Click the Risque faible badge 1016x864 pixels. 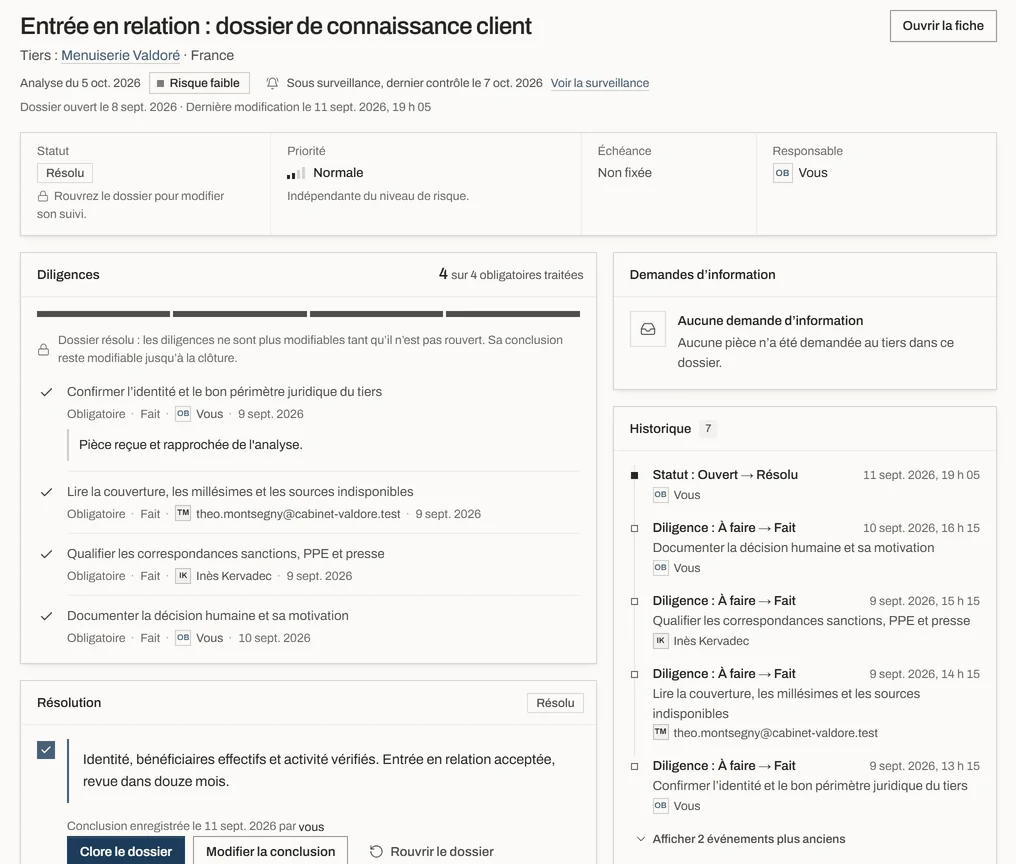(199, 83)
